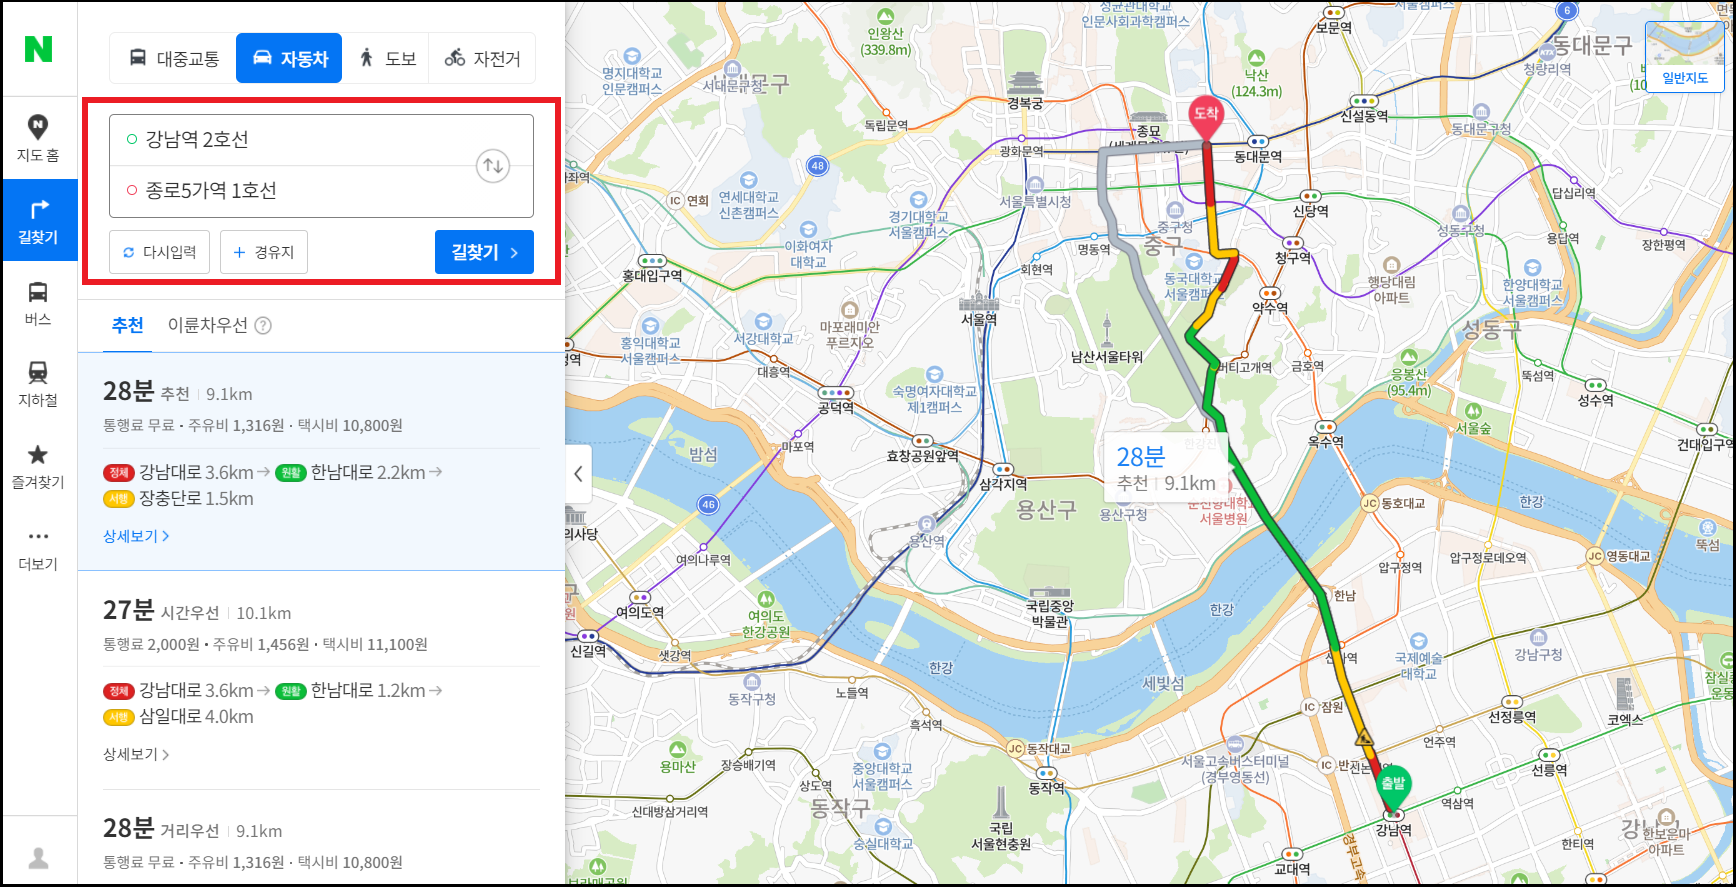Screen dimensions: 1736x887
Task: Click the 28분 route info bubble on map
Action: pyautogui.click(x=1166, y=469)
